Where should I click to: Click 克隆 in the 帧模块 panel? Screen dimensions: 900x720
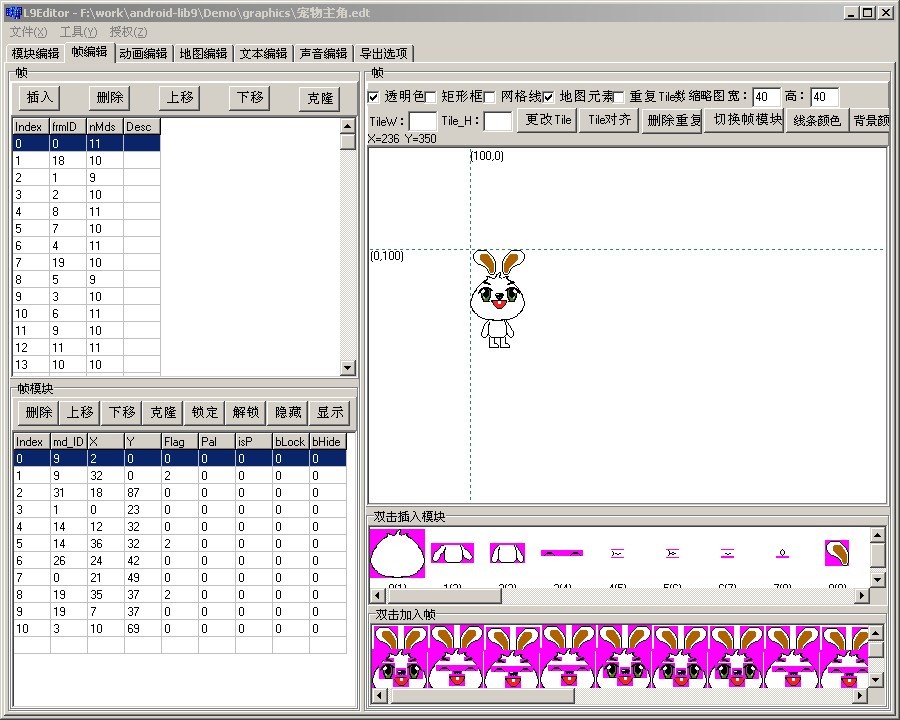(163, 412)
